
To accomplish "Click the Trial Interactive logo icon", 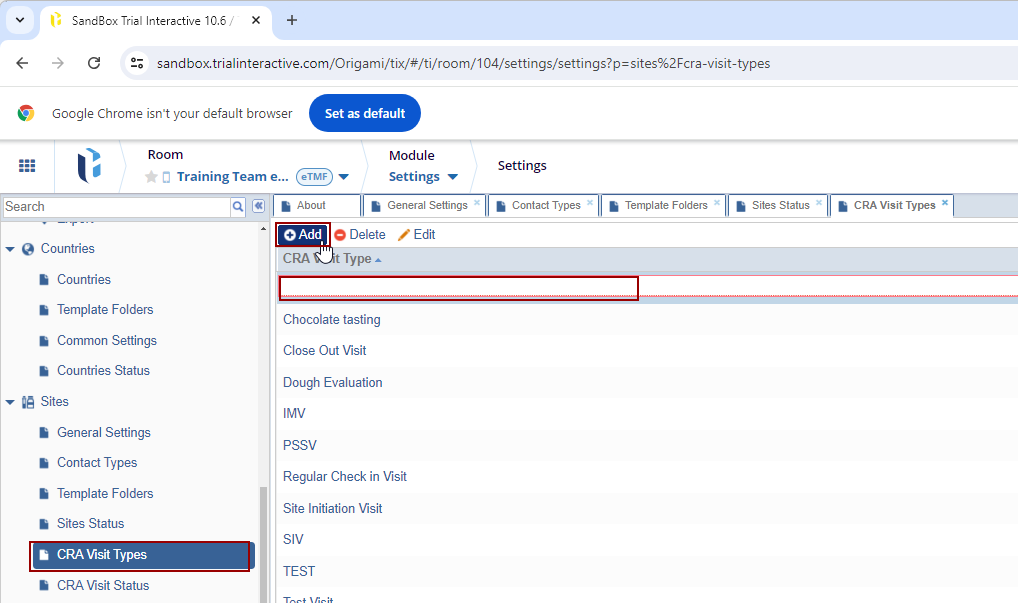I will [90, 166].
